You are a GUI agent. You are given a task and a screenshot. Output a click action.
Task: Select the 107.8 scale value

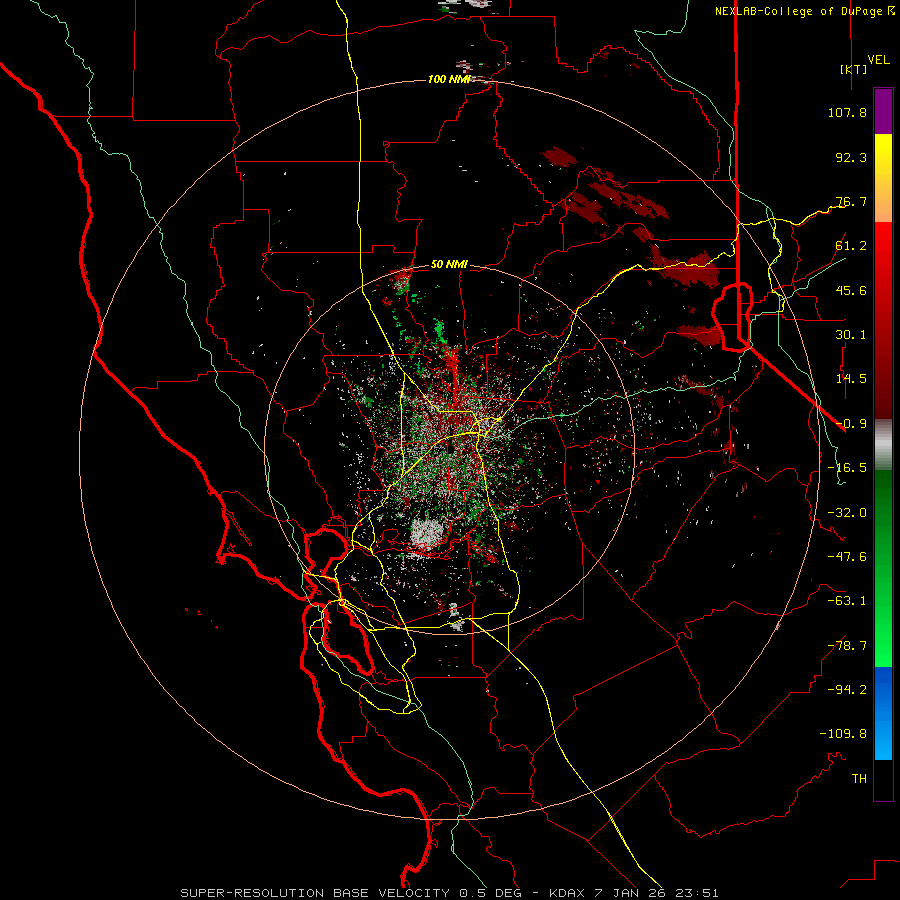pyautogui.click(x=847, y=112)
